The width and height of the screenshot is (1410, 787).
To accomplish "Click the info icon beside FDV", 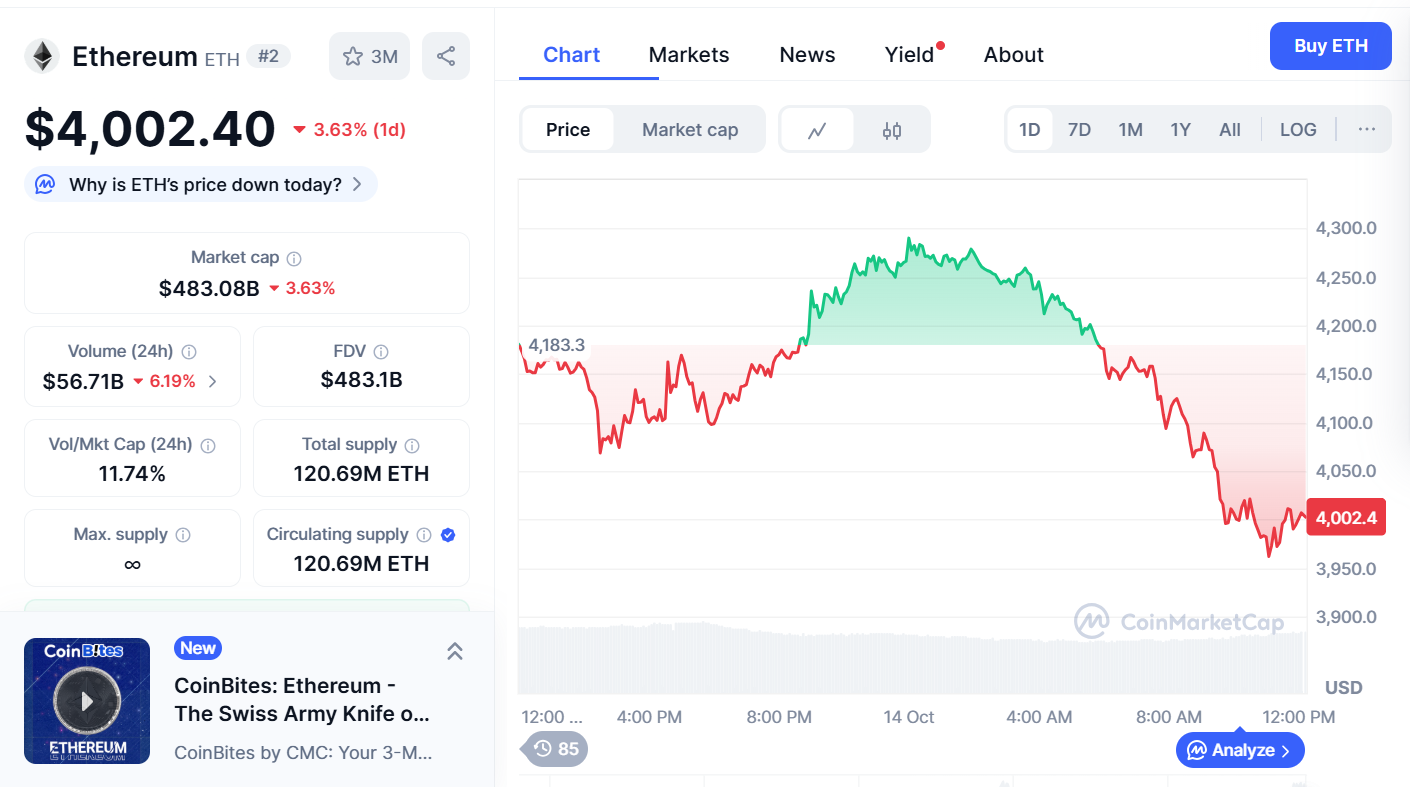I will [381, 351].
